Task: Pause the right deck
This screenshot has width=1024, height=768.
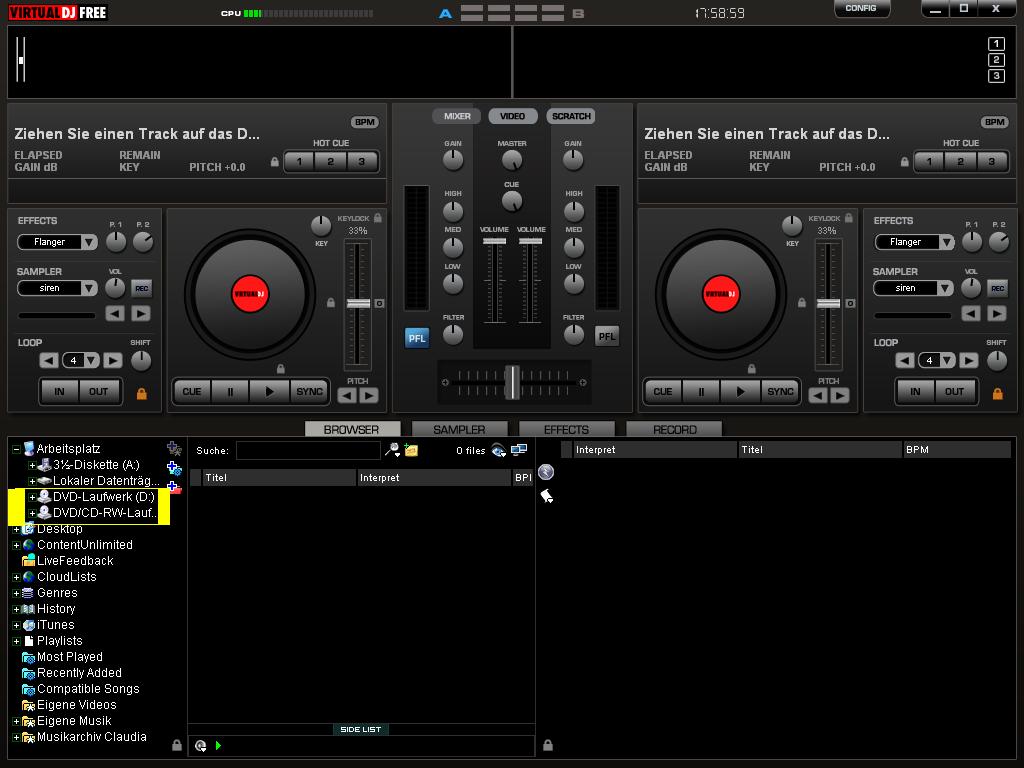Action: pyautogui.click(x=701, y=392)
